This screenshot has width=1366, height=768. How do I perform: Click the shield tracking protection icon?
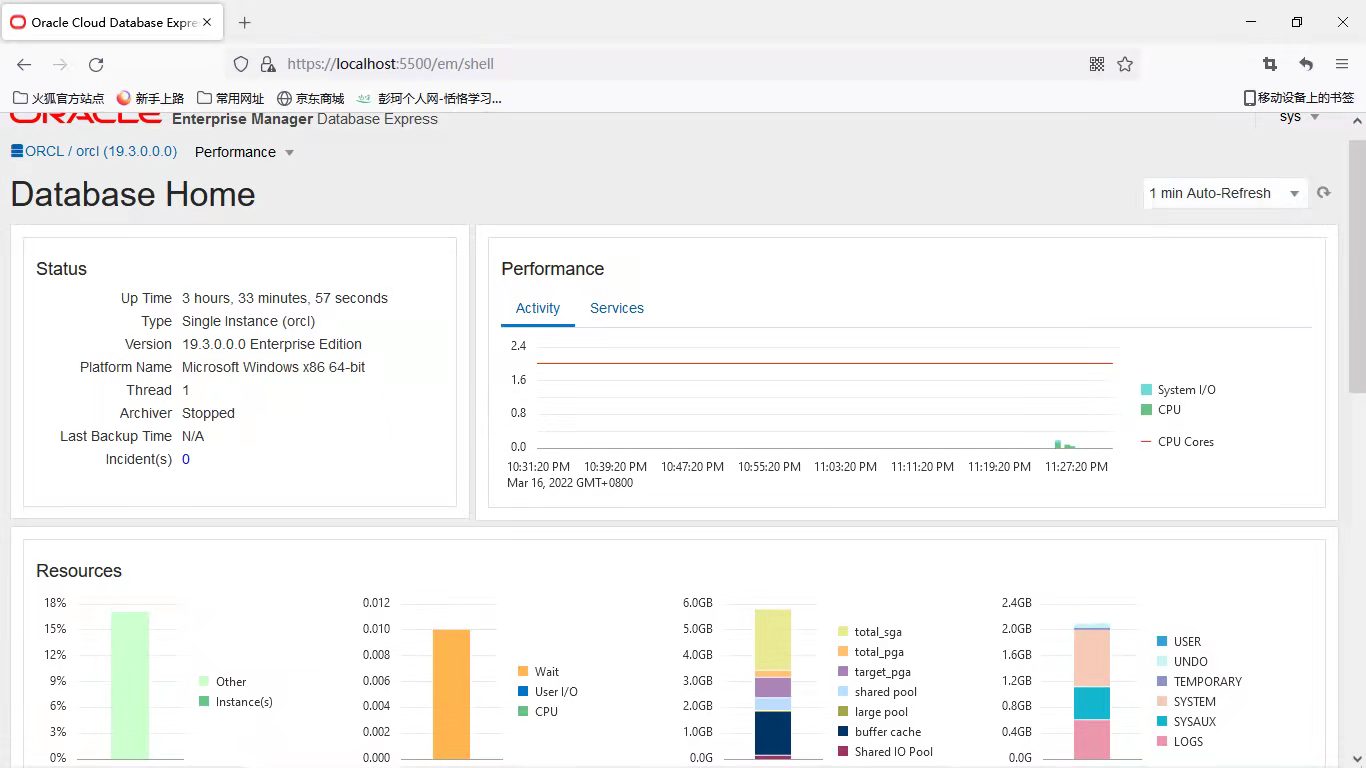(x=241, y=64)
